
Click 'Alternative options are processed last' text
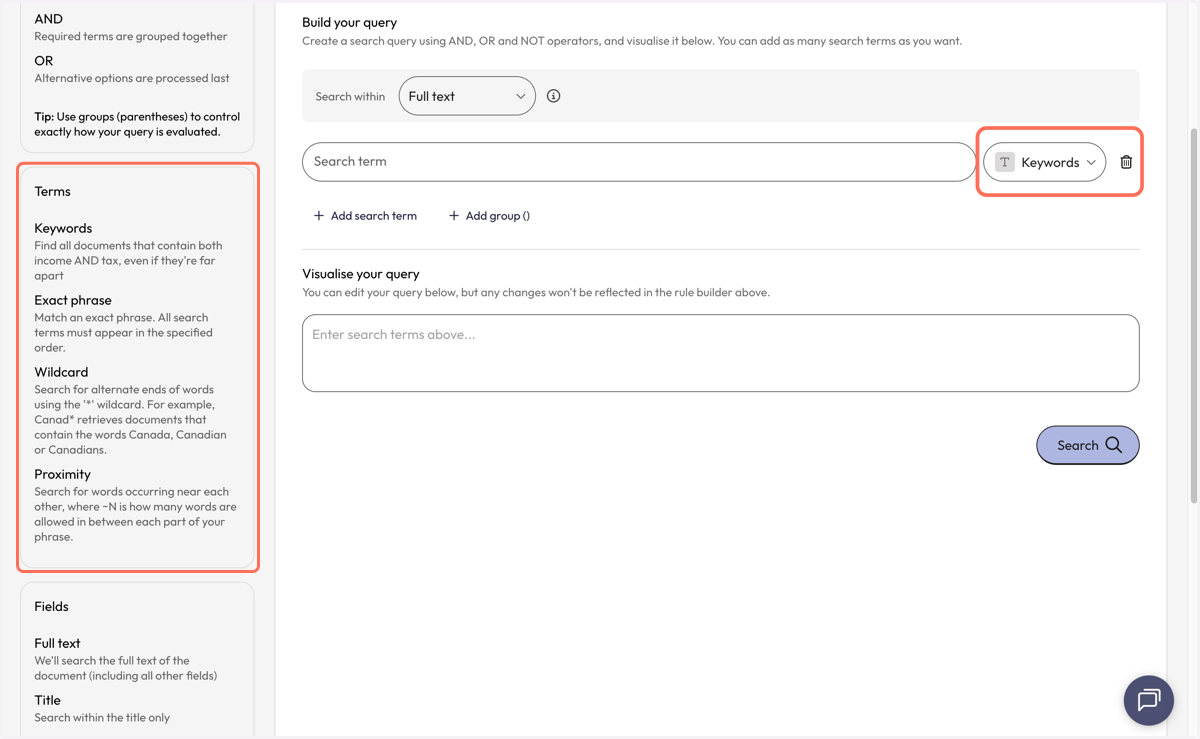(x=132, y=78)
